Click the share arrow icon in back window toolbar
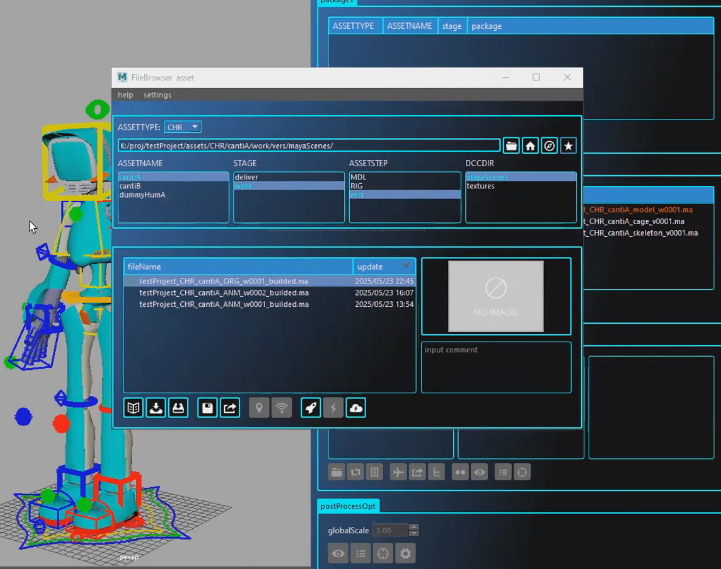Screen dimensions: 721x569 [418, 472]
